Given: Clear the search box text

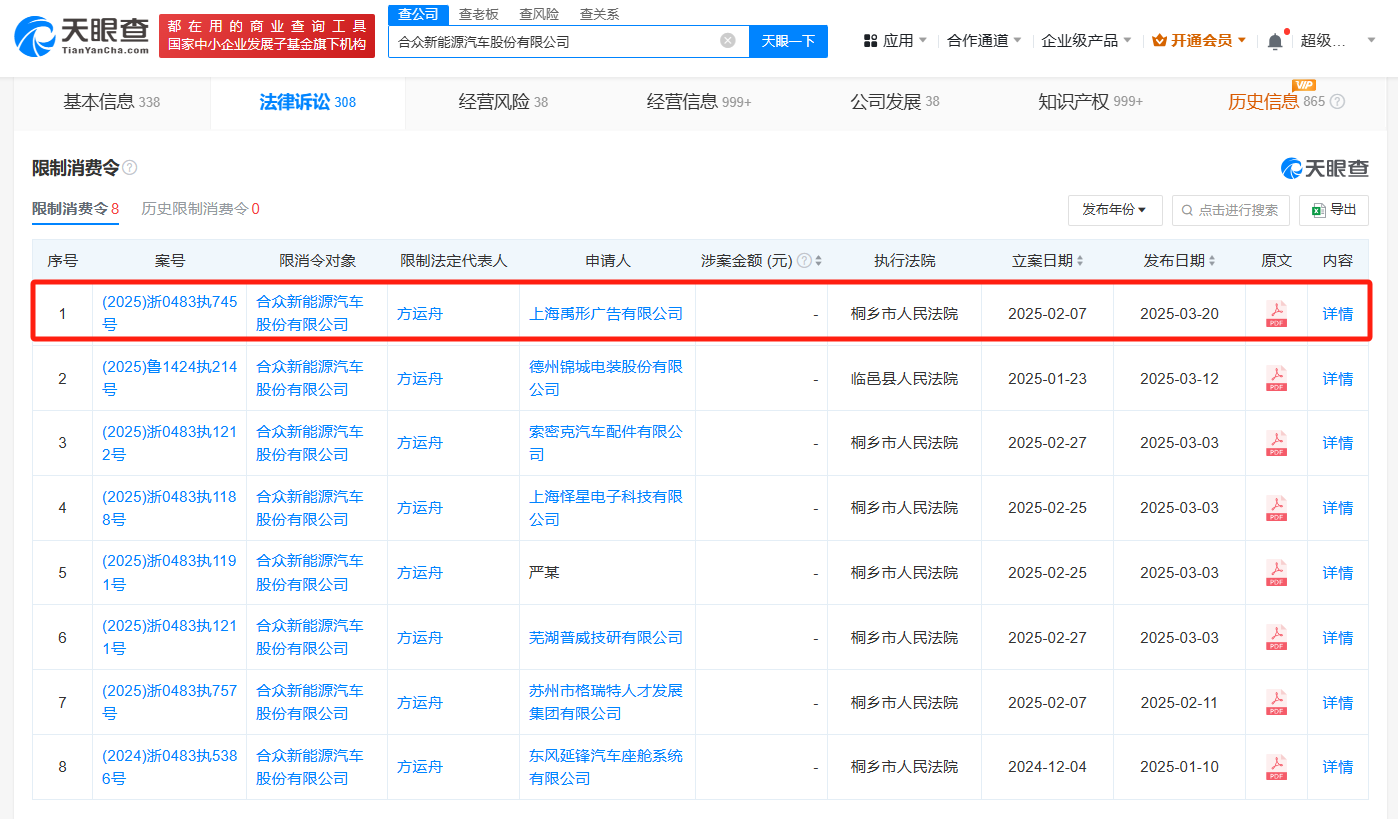Looking at the screenshot, I should (728, 41).
